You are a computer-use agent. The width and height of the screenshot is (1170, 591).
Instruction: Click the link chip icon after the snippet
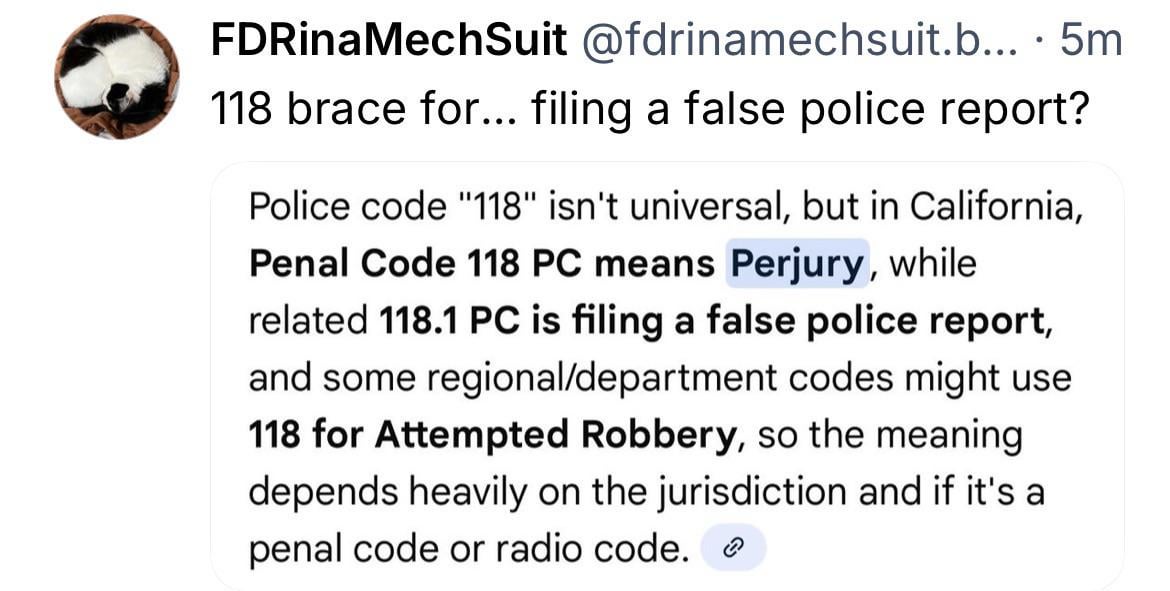click(x=733, y=548)
